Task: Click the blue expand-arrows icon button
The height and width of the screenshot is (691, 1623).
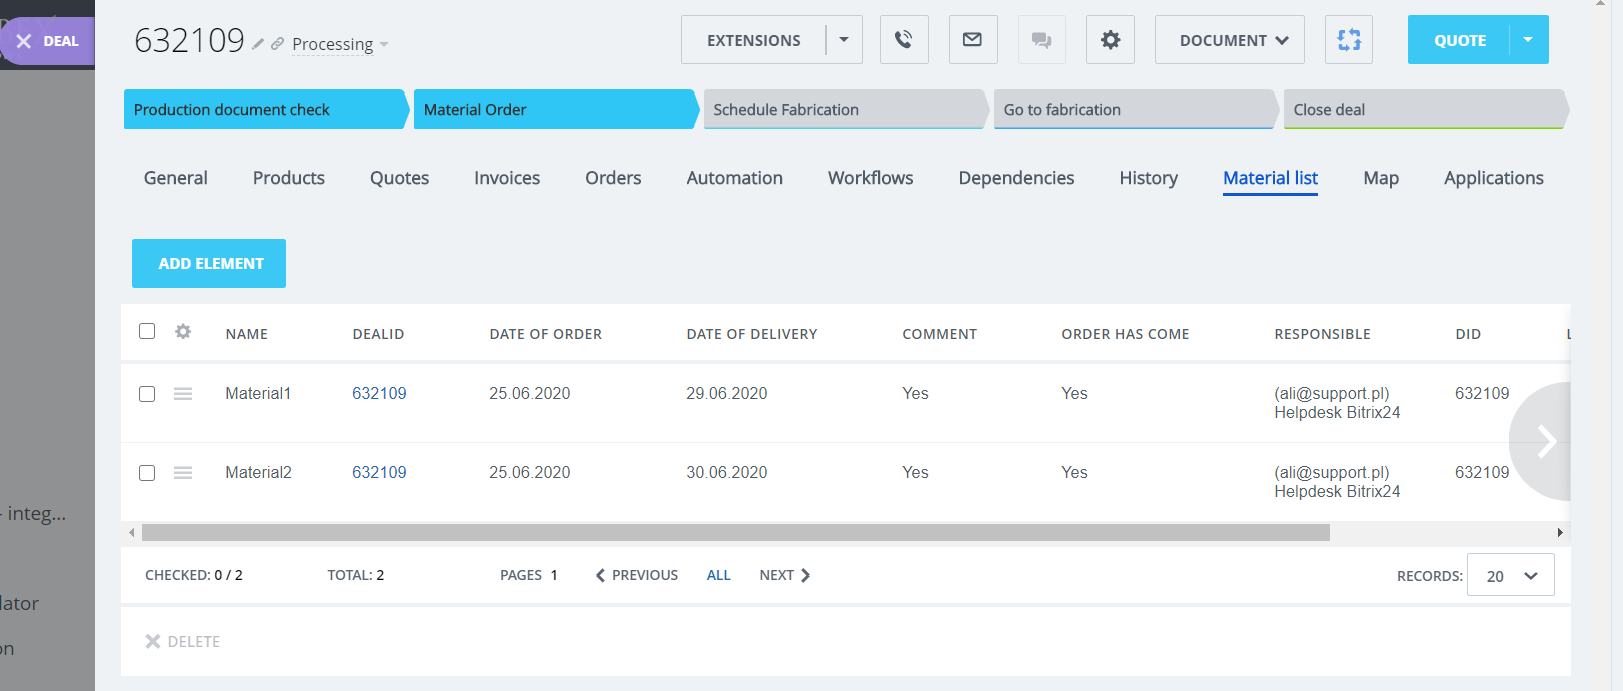Action: pos(1349,40)
